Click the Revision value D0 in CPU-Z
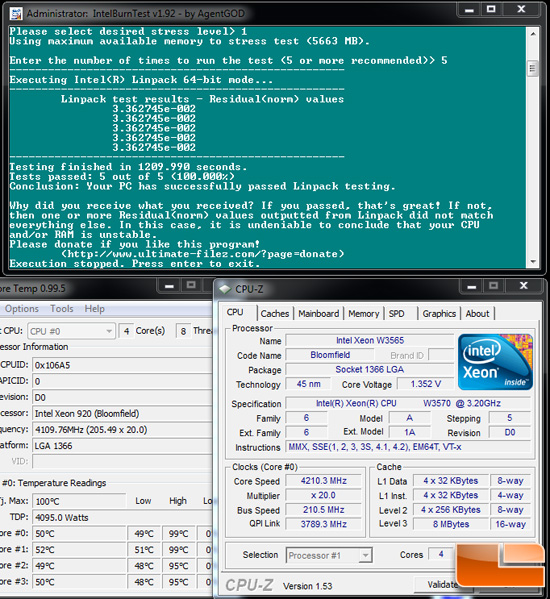Screen dimensions: 550x599 (510, 432)
